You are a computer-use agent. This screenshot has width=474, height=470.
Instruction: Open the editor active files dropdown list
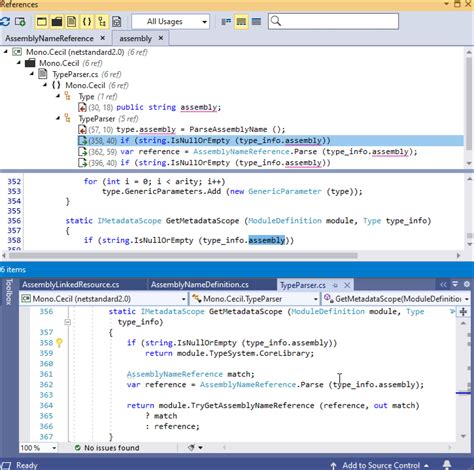pos(455,285)
